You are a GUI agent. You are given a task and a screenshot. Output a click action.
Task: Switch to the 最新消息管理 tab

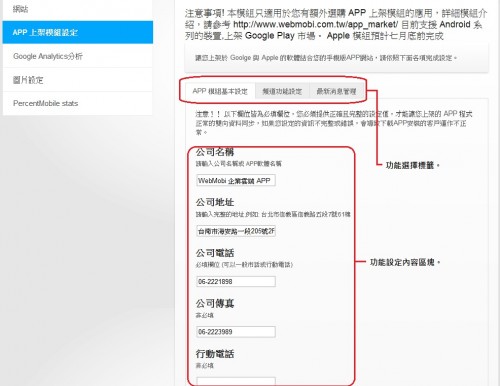point(336,91)
